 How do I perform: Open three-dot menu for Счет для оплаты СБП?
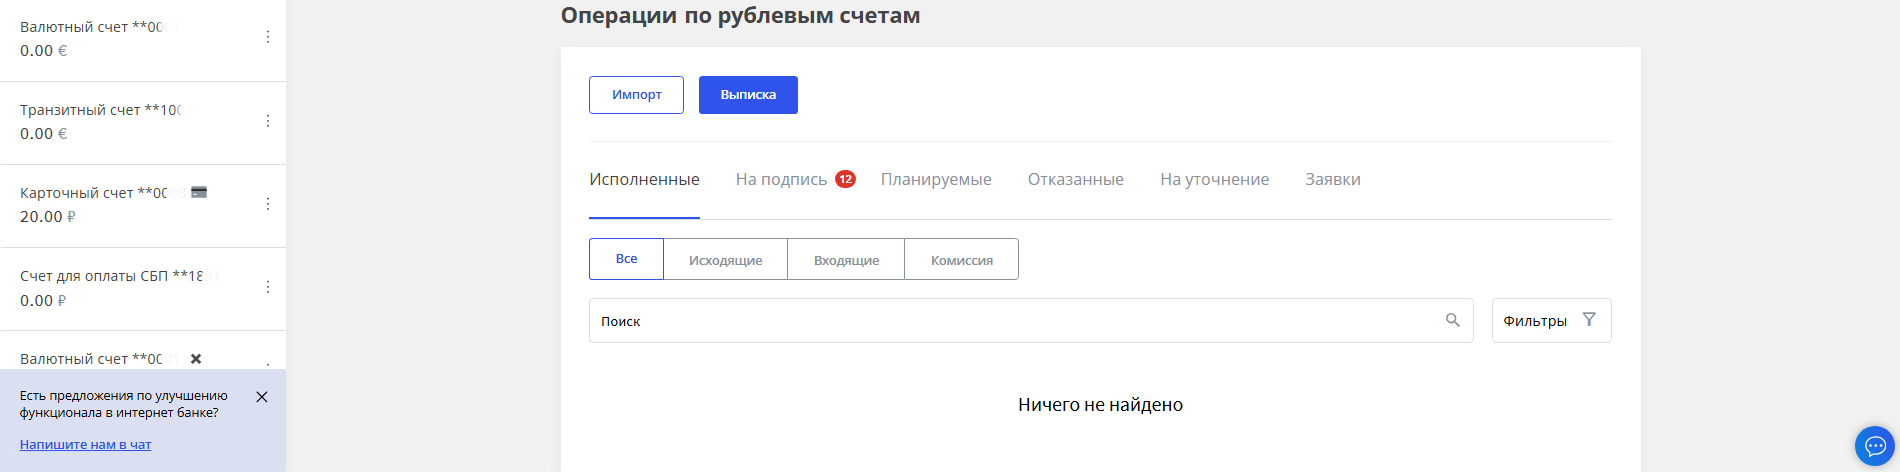[x=267, y=286]
